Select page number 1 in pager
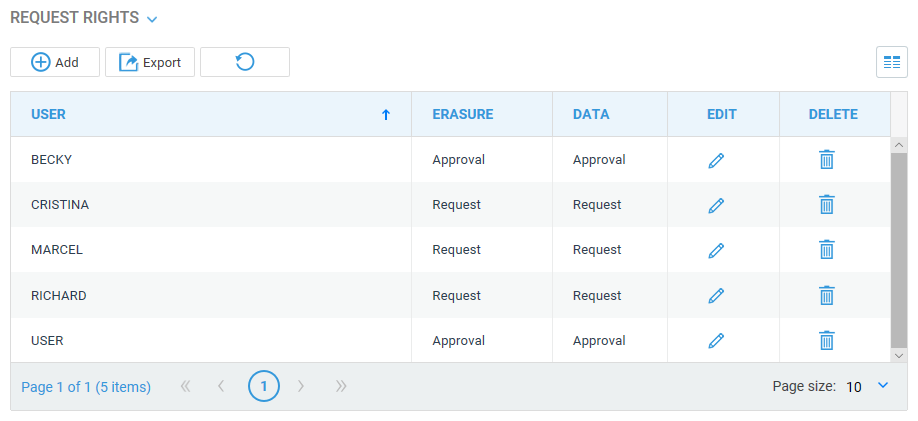The image size is (918, 421). [x=263, y=386]
